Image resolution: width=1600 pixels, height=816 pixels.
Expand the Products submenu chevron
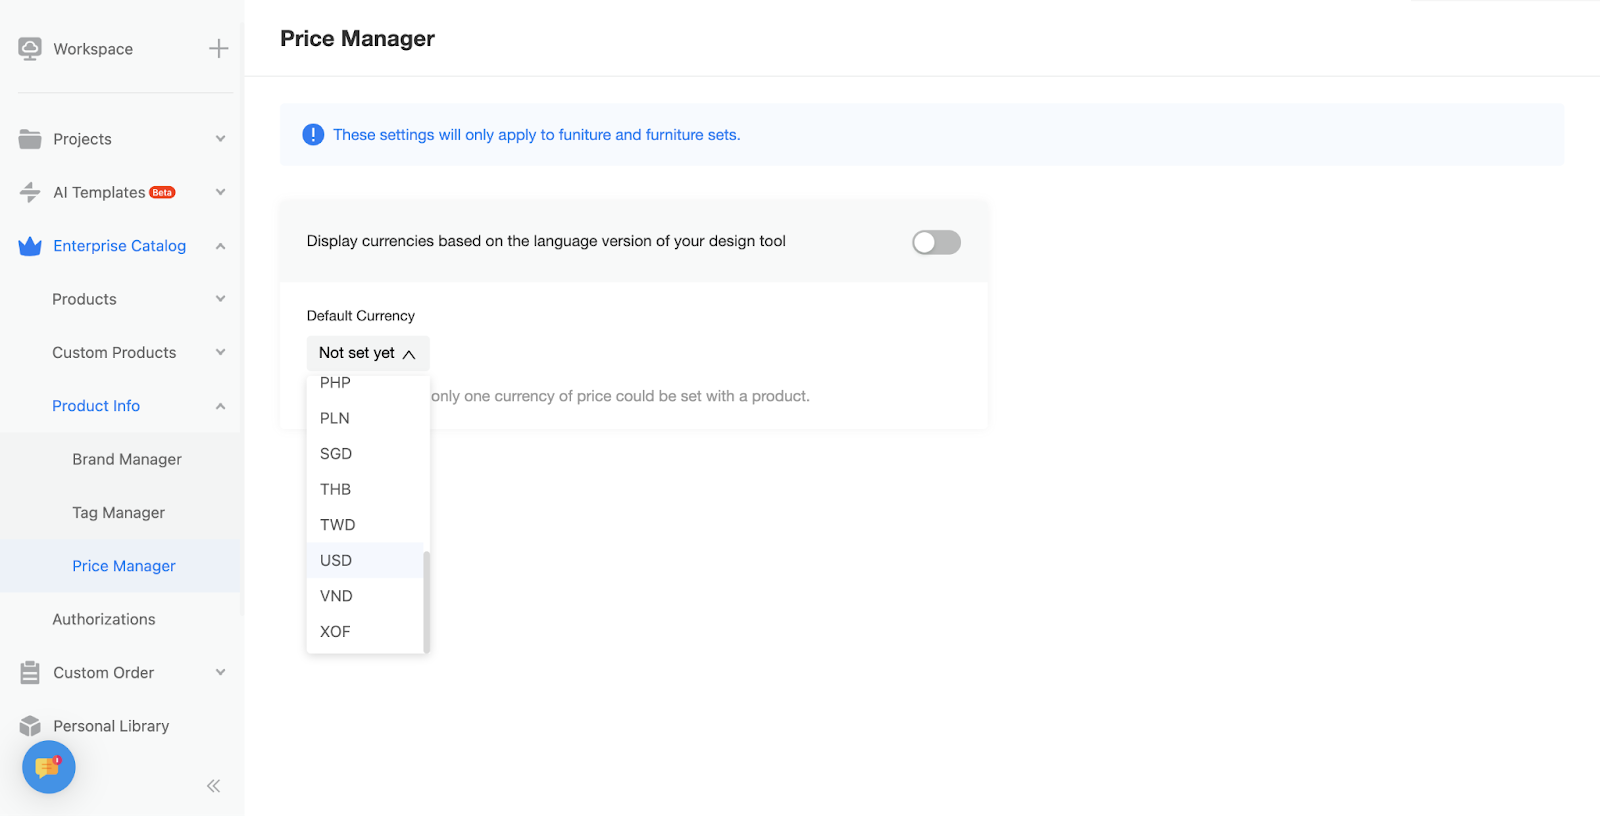[220, 299]
